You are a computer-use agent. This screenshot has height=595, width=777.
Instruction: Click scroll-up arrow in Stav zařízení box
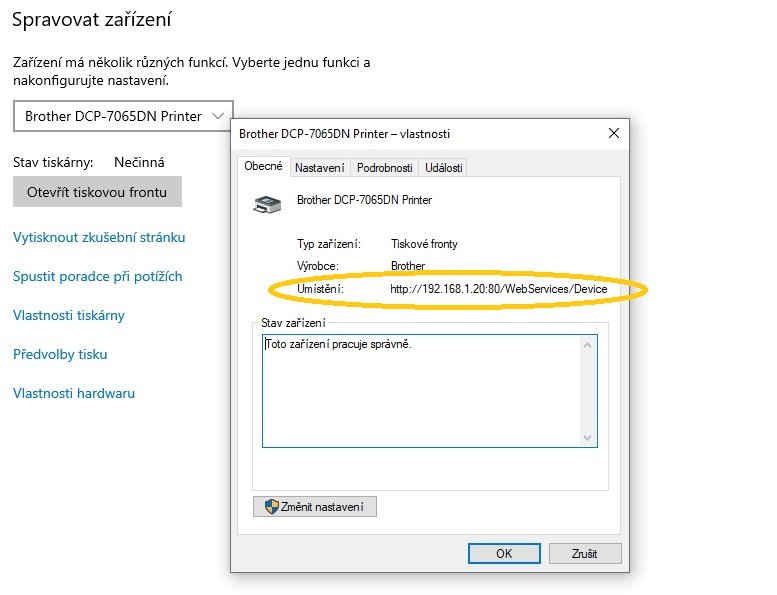(588, 345)
